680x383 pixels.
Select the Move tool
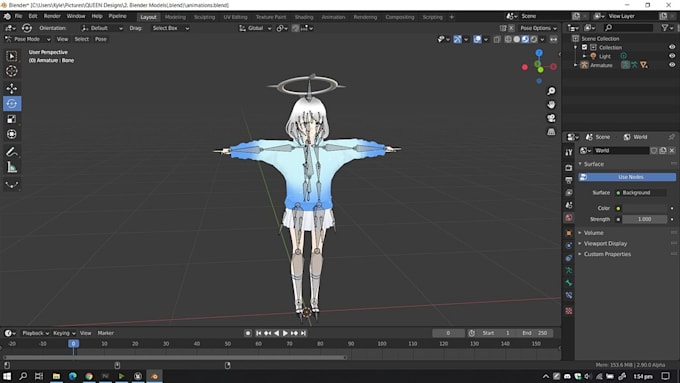[12, 88]
